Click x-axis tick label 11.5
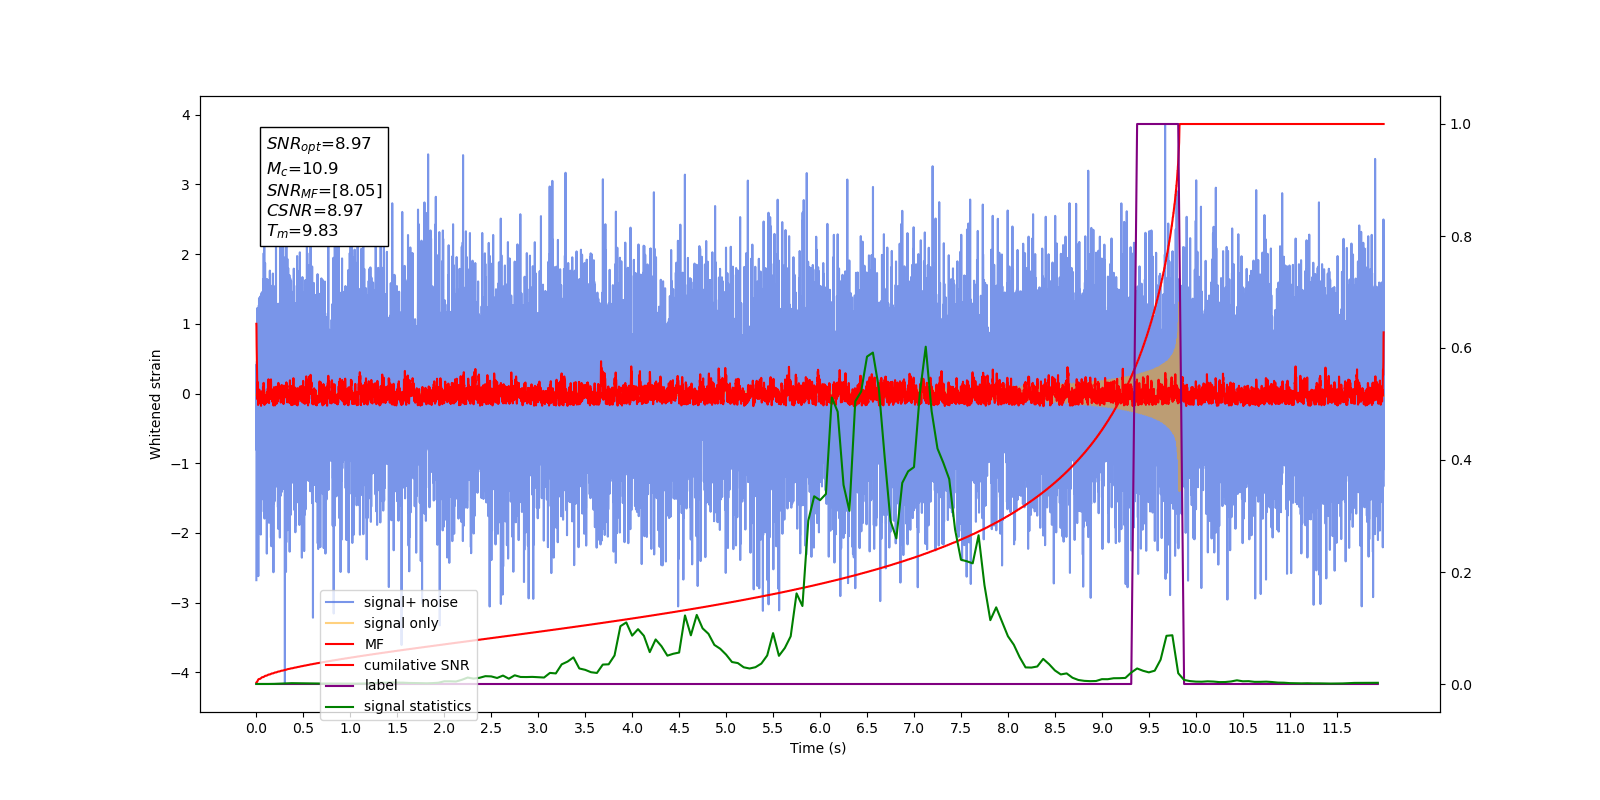The width and height of the screenshot is (1600, 800). (1337, 728)
